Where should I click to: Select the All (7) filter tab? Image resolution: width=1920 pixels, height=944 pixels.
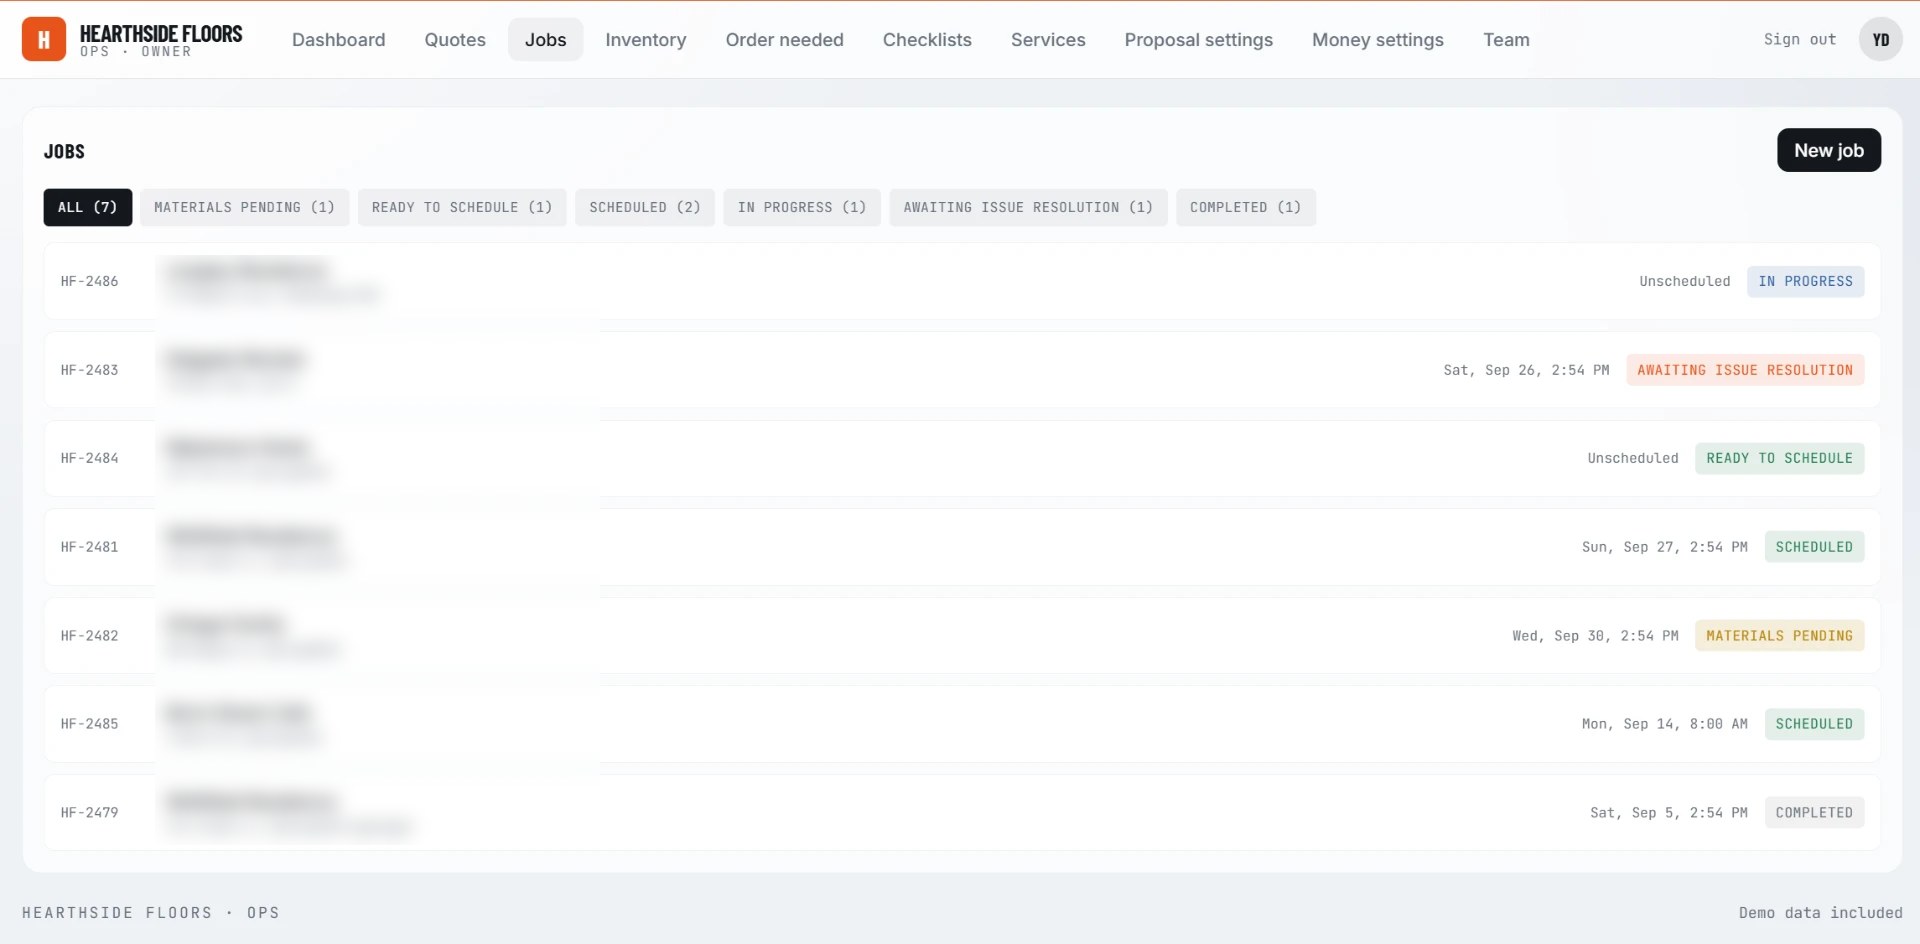[88, 207]
